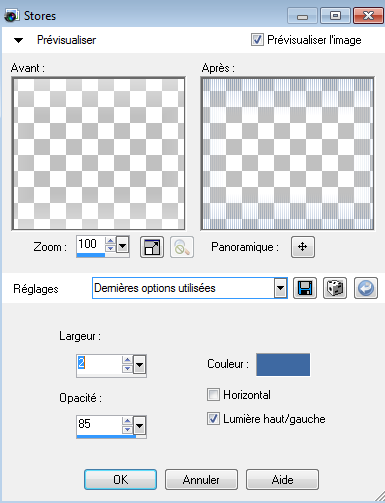
Task: Click the Après preview pane
Action: point(287,153)
